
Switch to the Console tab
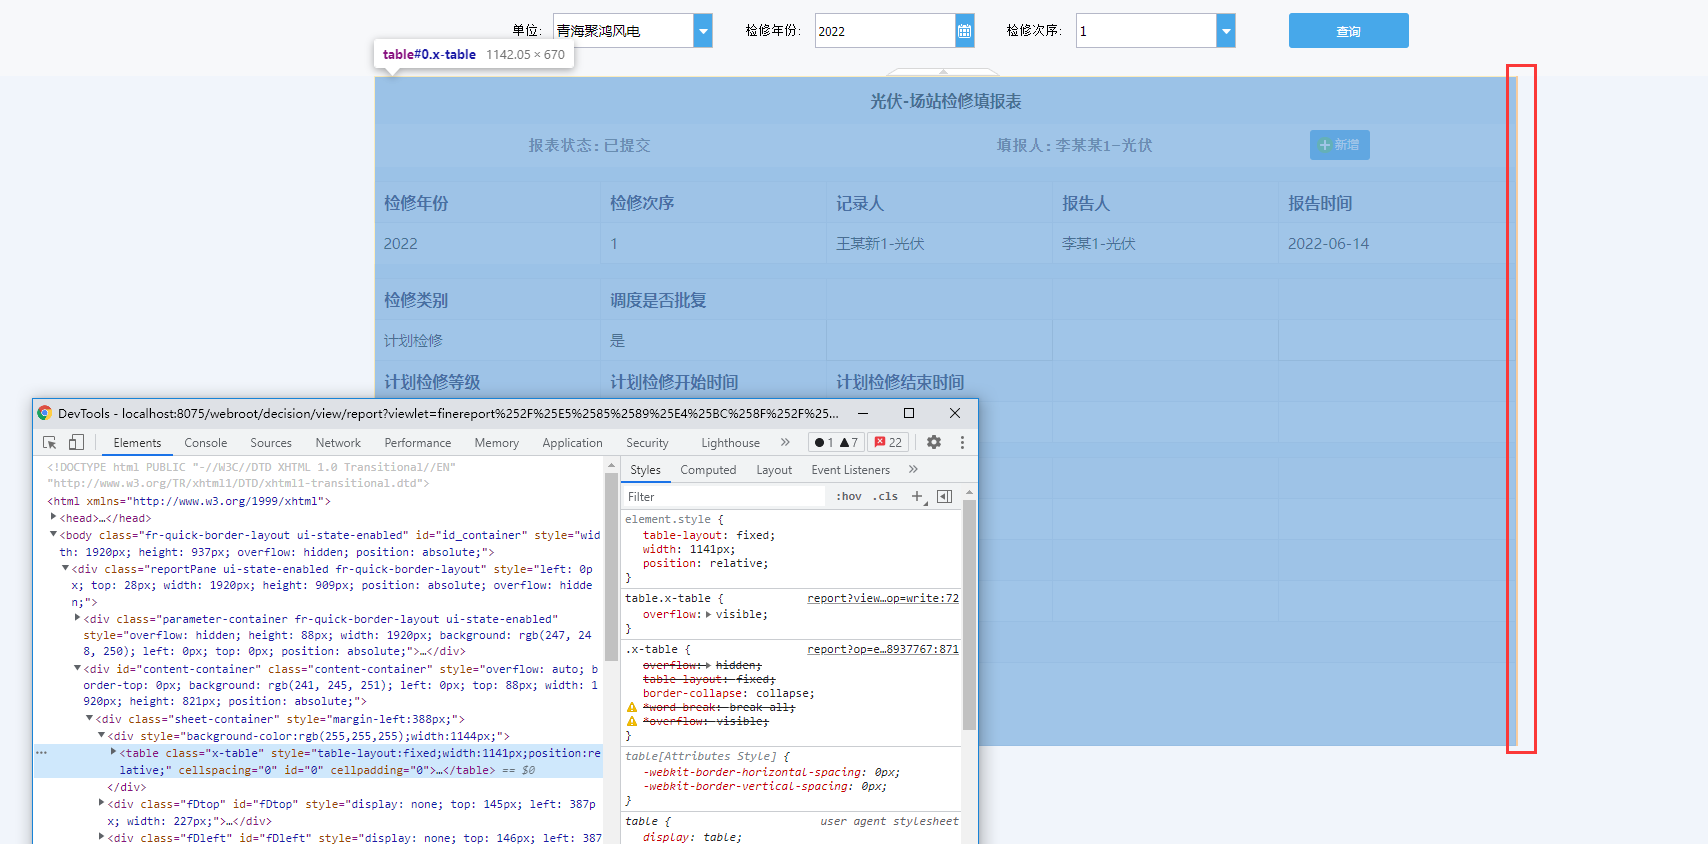pyautogui.click(x=206, y=443)
